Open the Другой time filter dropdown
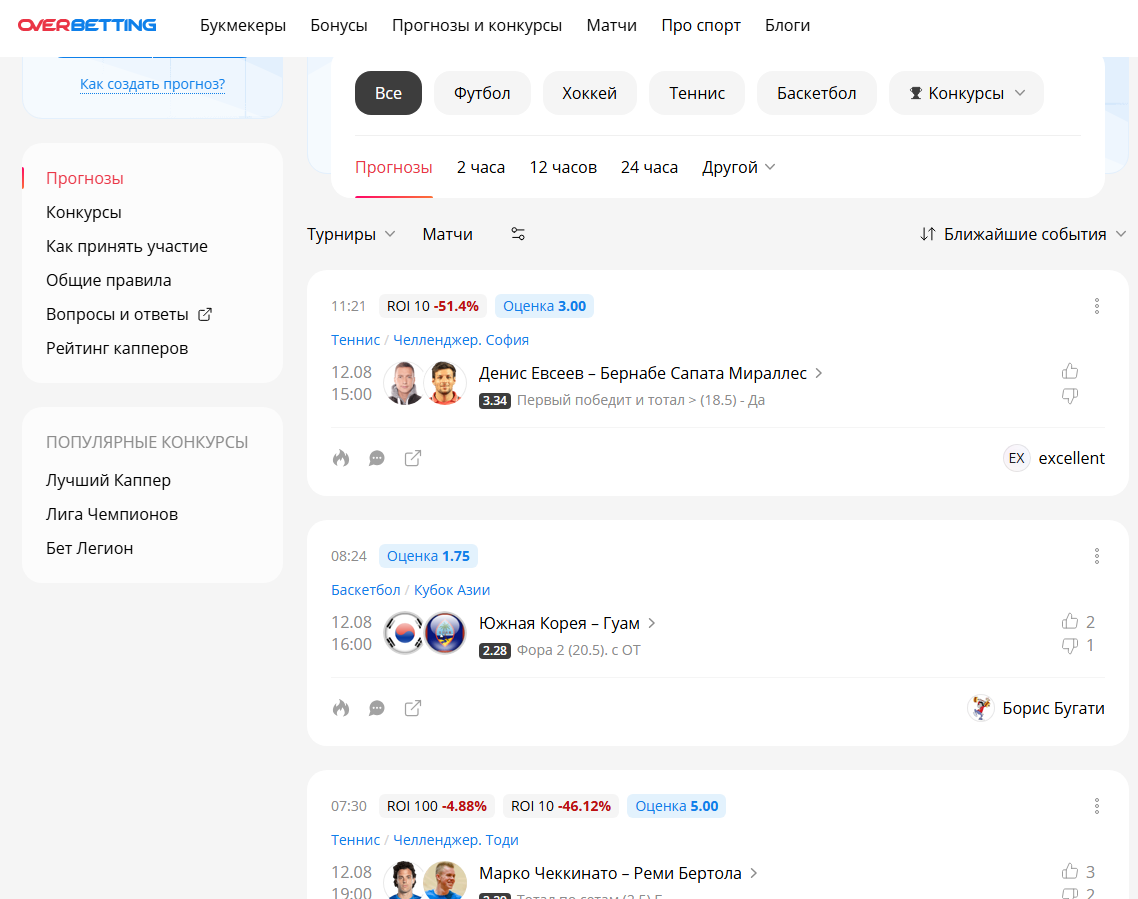The height and width of the screenshot is (899, 1138). point(738,167)
